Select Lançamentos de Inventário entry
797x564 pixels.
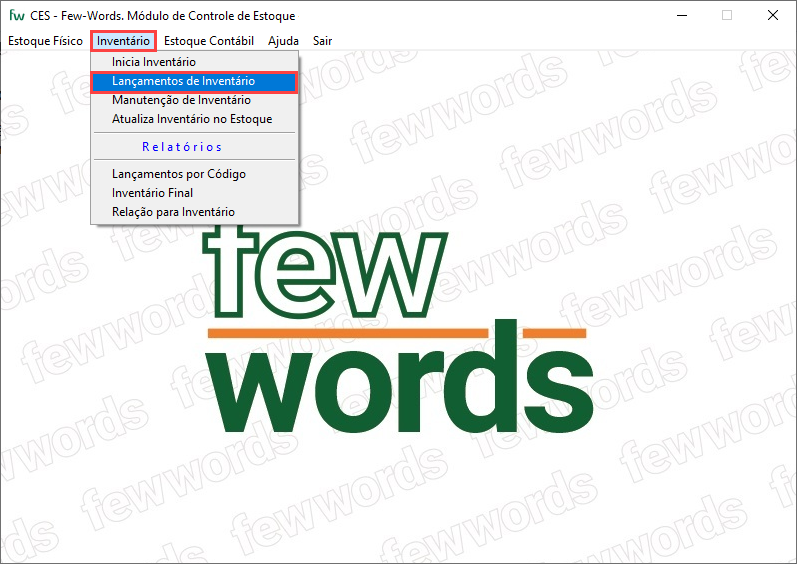tap(195, 81)
